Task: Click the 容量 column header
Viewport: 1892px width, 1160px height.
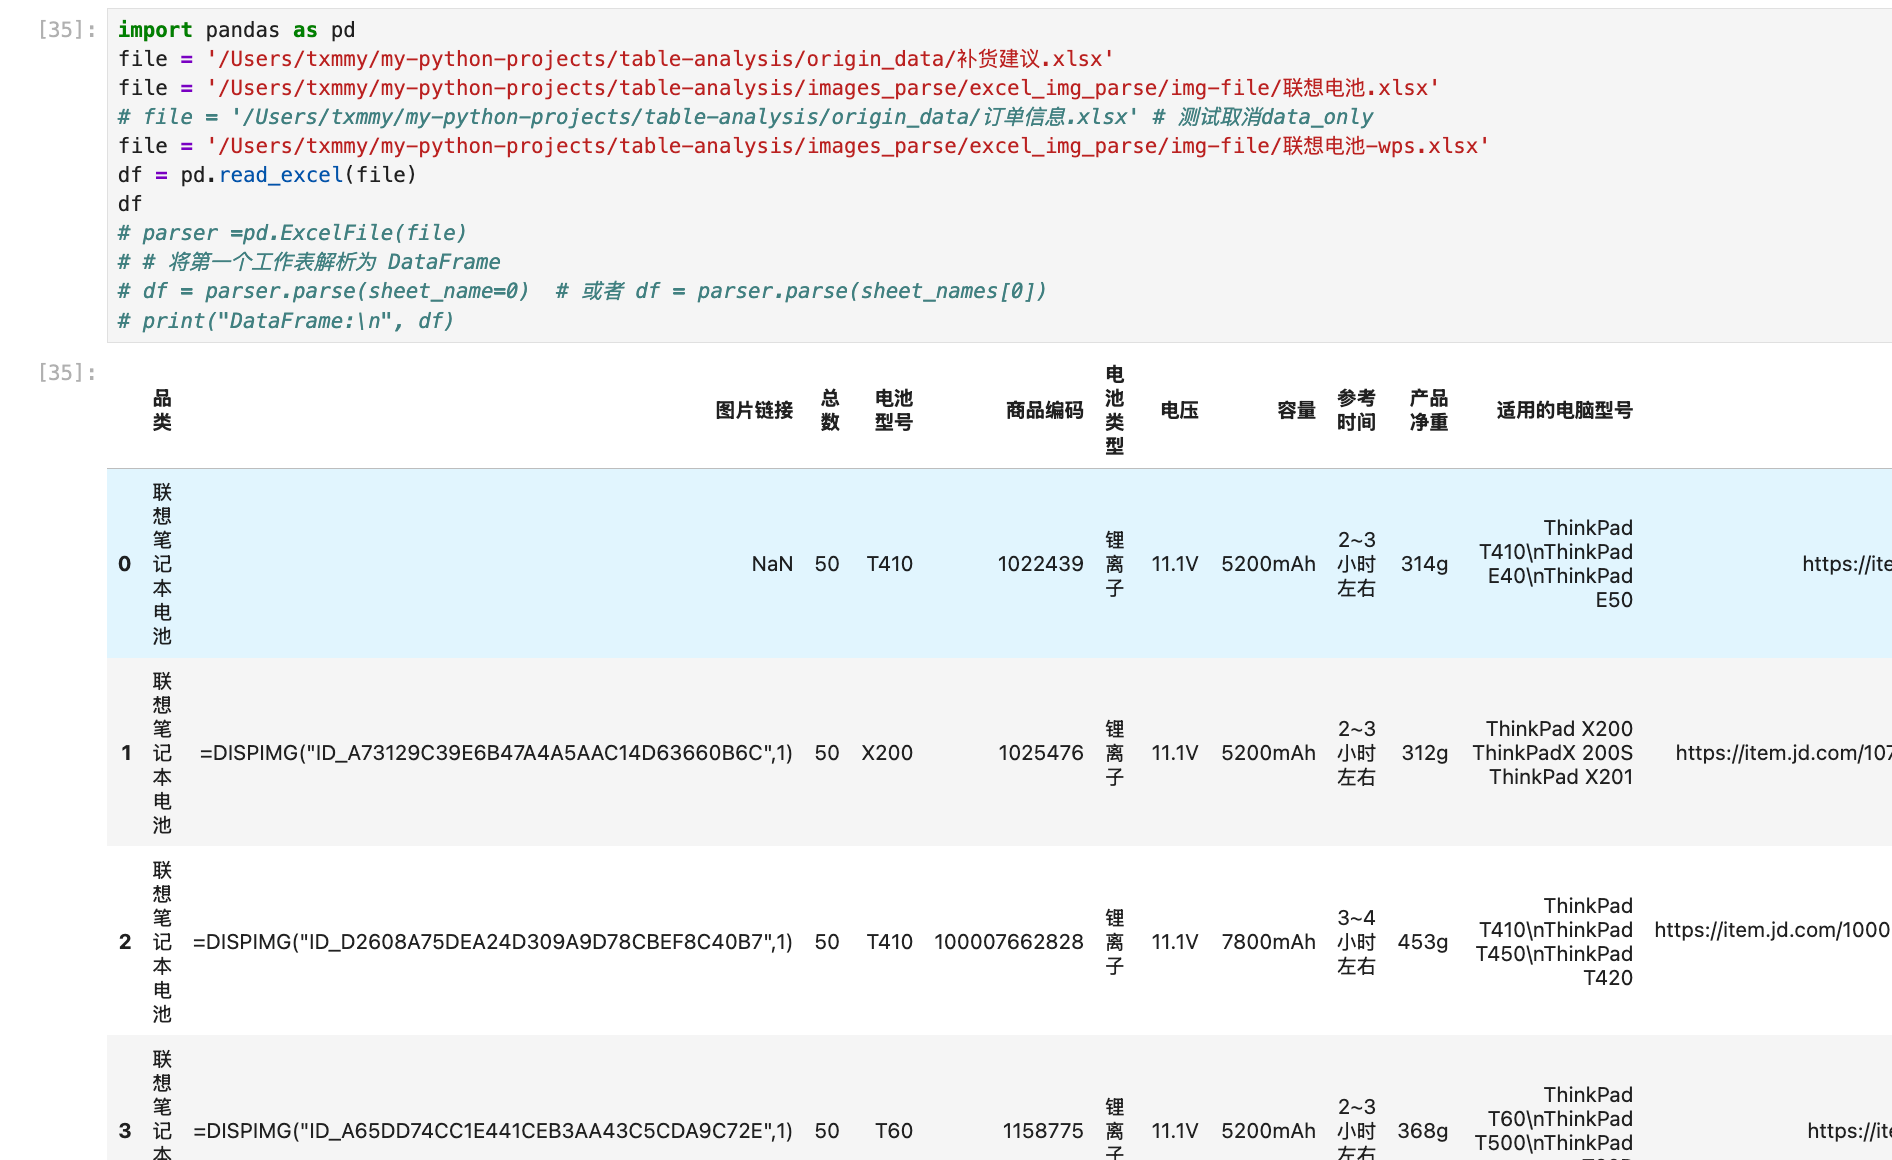Action: pos(1296,410)
